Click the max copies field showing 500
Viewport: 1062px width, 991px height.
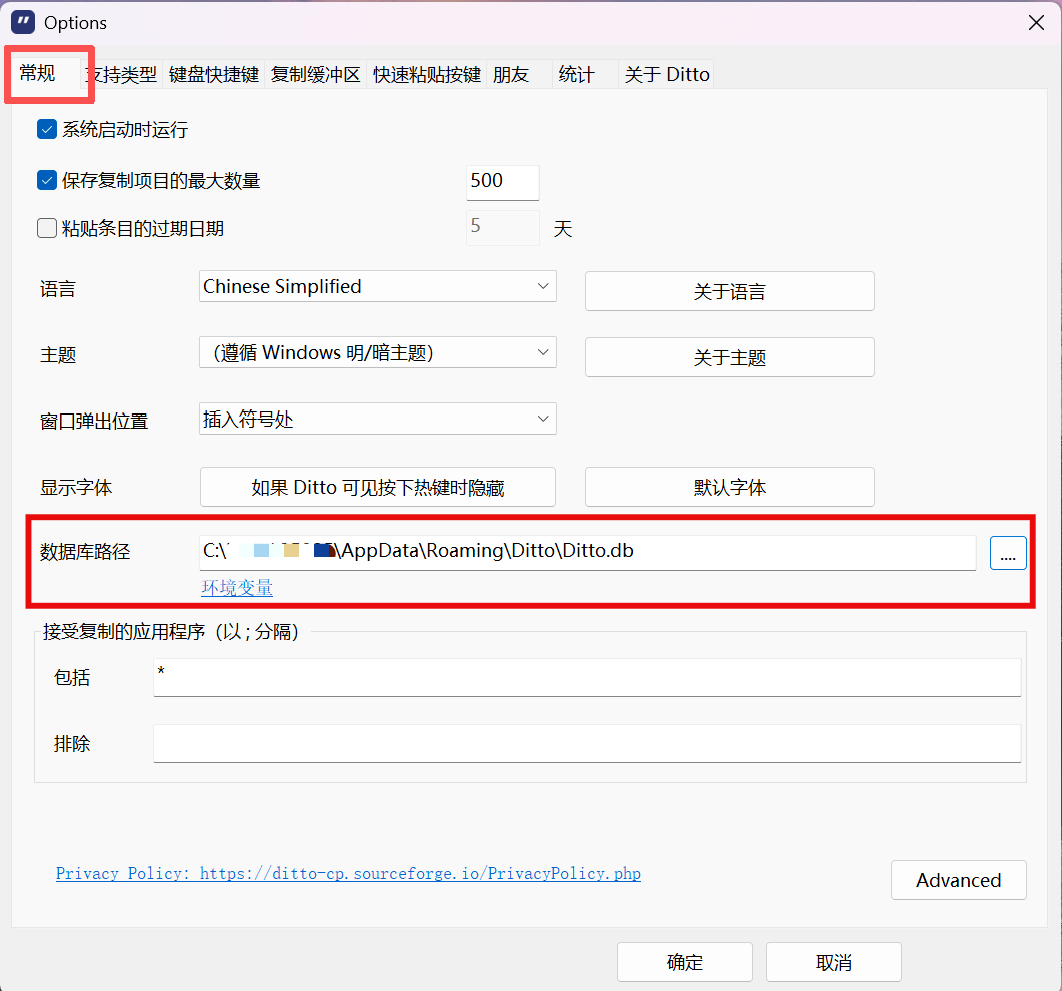[x=503, y=182]
